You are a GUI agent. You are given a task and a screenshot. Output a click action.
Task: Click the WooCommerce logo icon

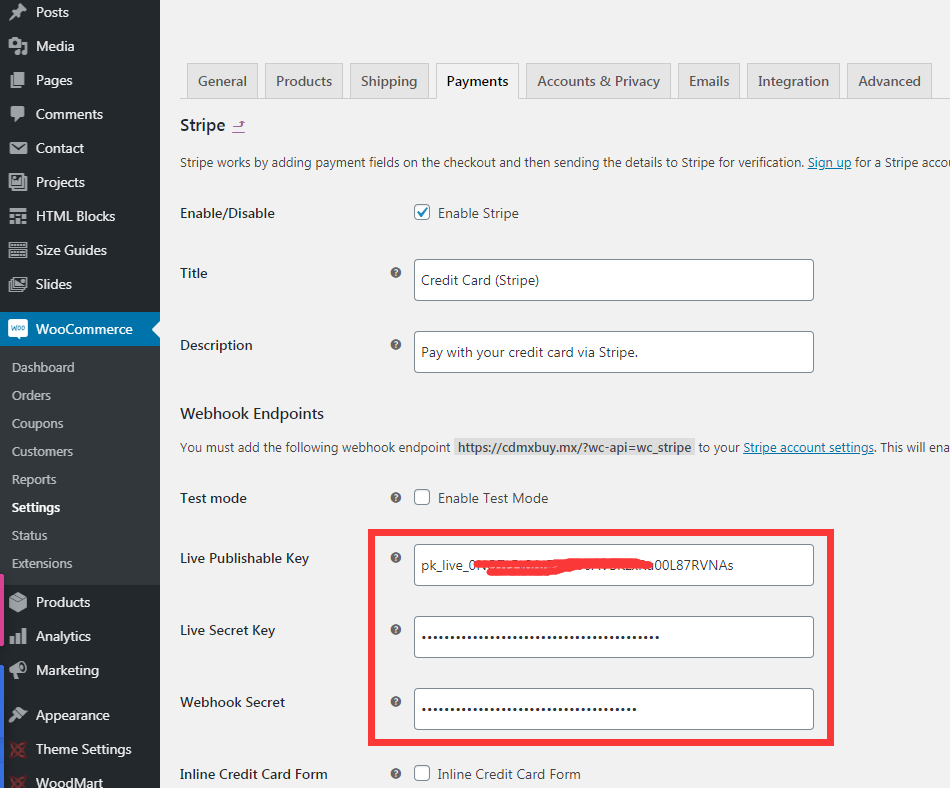tap(18, 329)
